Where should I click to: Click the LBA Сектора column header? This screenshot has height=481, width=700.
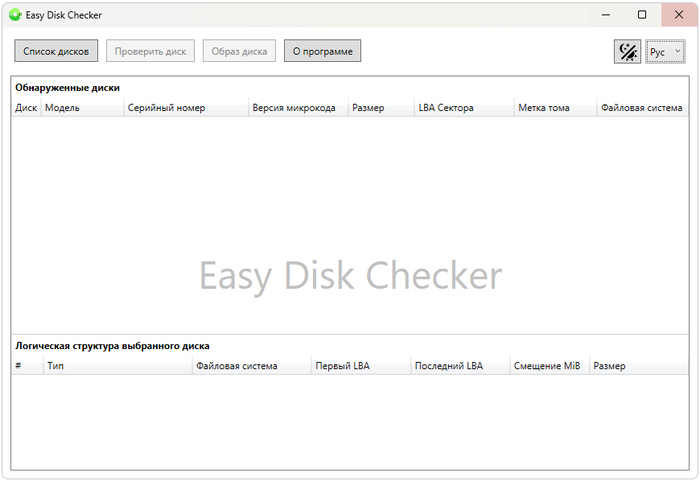pyautogui.click(x=464, y=108)
